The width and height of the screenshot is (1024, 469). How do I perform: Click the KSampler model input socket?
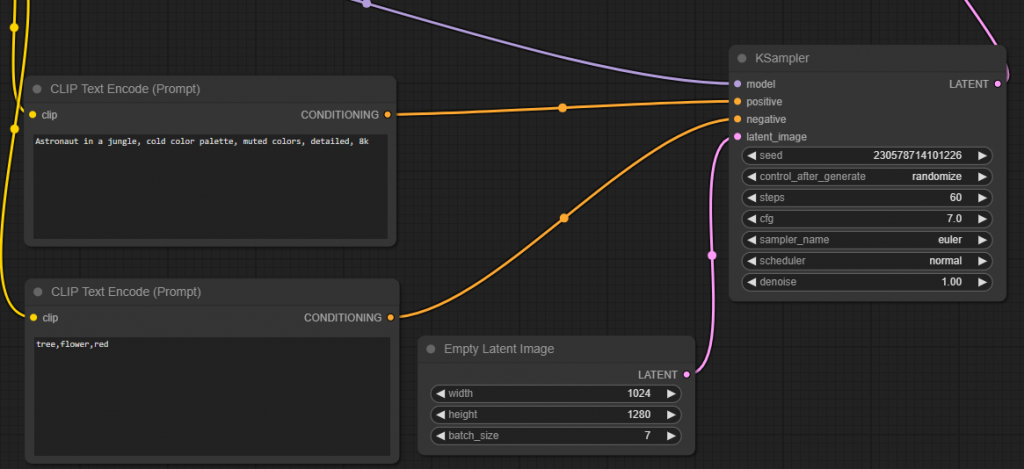click(737, 84)
